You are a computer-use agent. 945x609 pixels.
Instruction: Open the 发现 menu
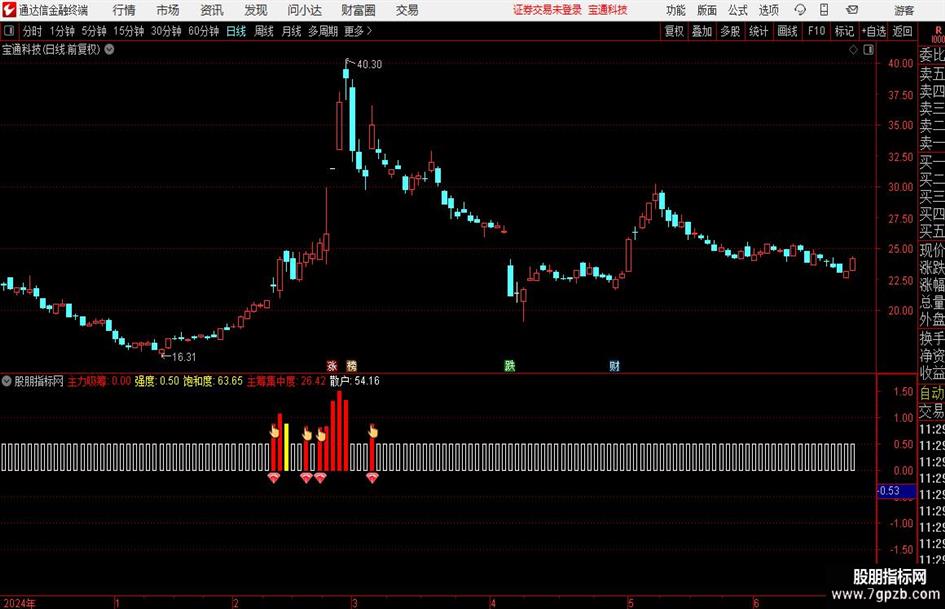click(256, 10)
